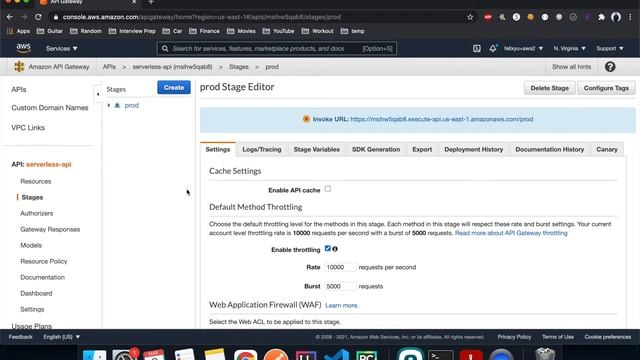Screen dimensions: 640x360
Task: Click the AWS logo home icon
Action: point(24,48)
